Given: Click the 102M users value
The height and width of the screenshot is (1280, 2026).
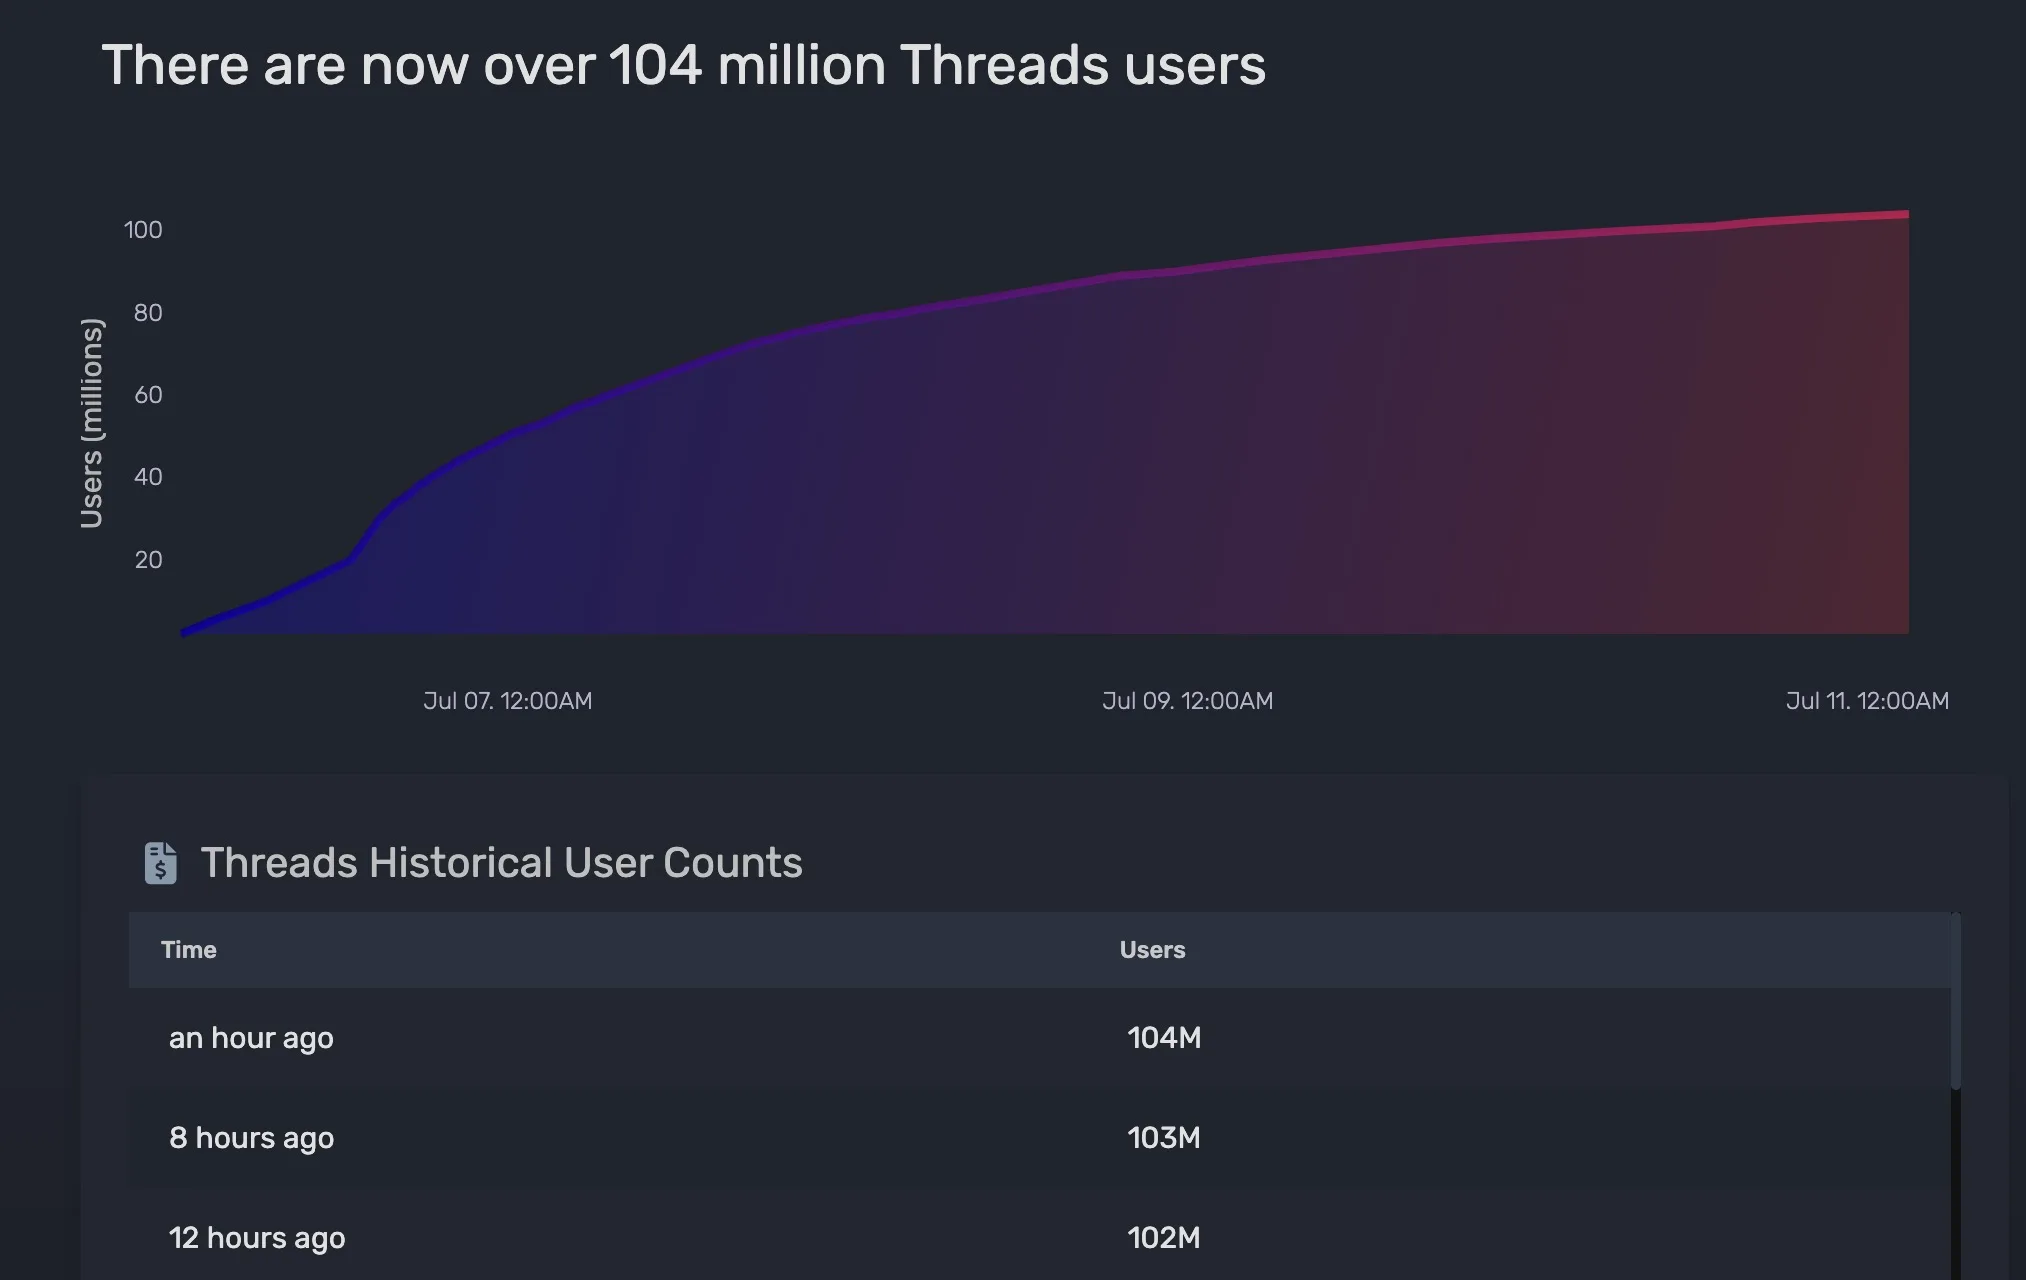Looking at the screenshot, I should pos(1164,1238).
